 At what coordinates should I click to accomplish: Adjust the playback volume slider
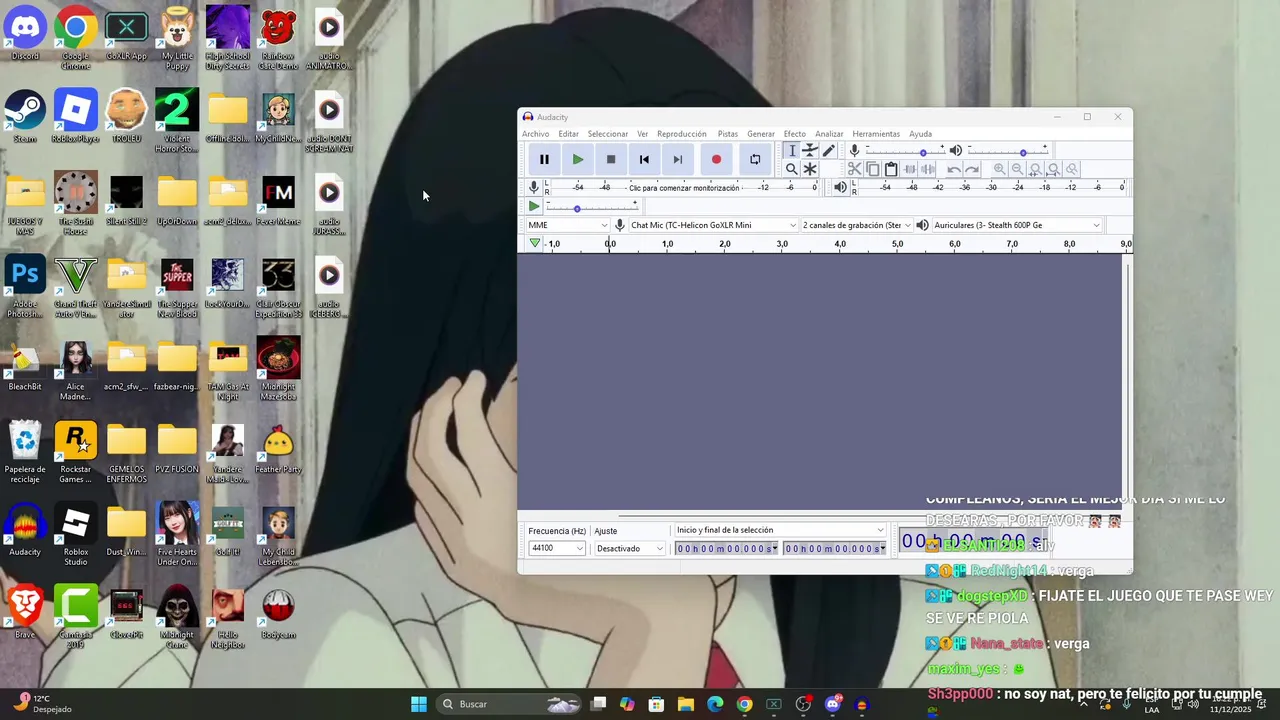click(1007, 151)
